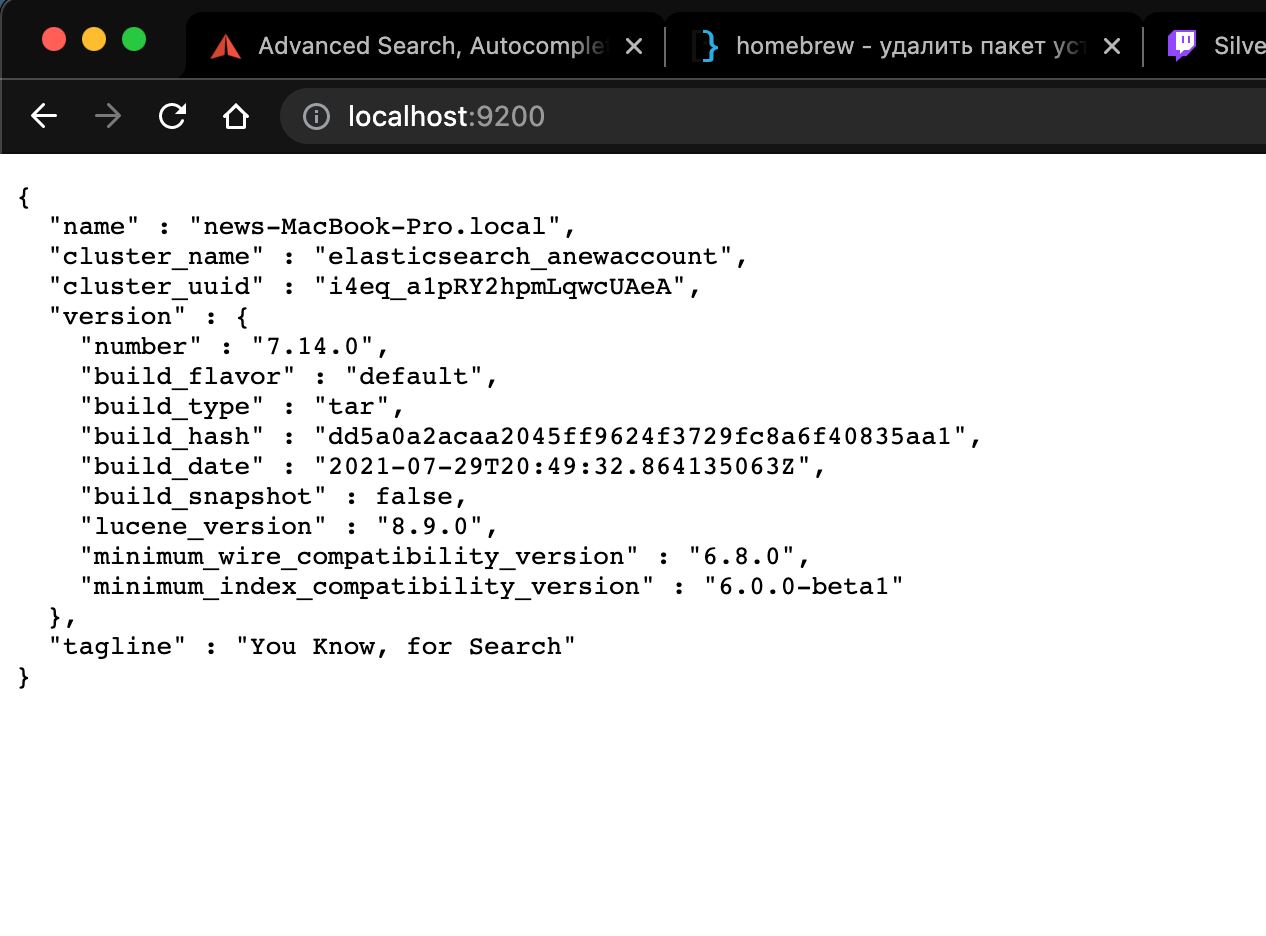The height and width of the screenshot is (936, 1266).
Task: Click the "cluster_uuid" key
Action: pos(157,286)
